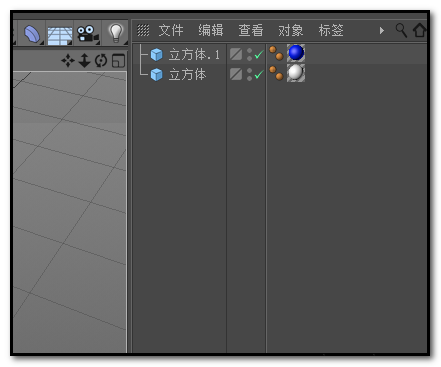441x367 pixels.
Task: Select the 立方体 object row
Action: coord(279,74)
